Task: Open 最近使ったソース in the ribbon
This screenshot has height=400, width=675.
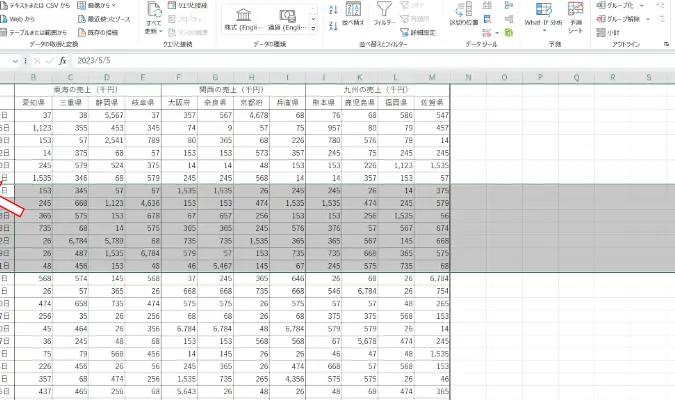Action: 108,18
